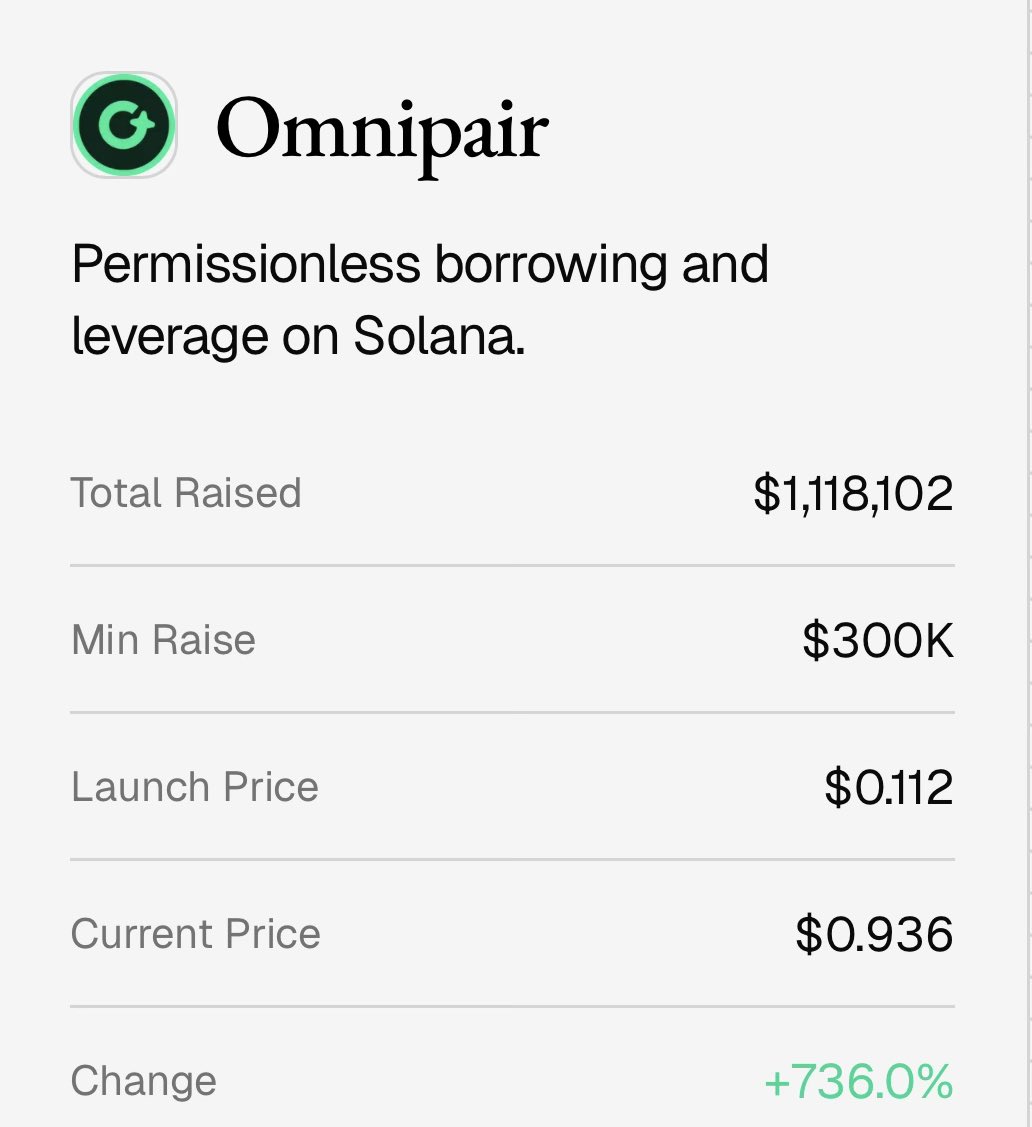Click the green +736.0% change value
The image size is (1032, 1127).
(x=858, y=1082)
